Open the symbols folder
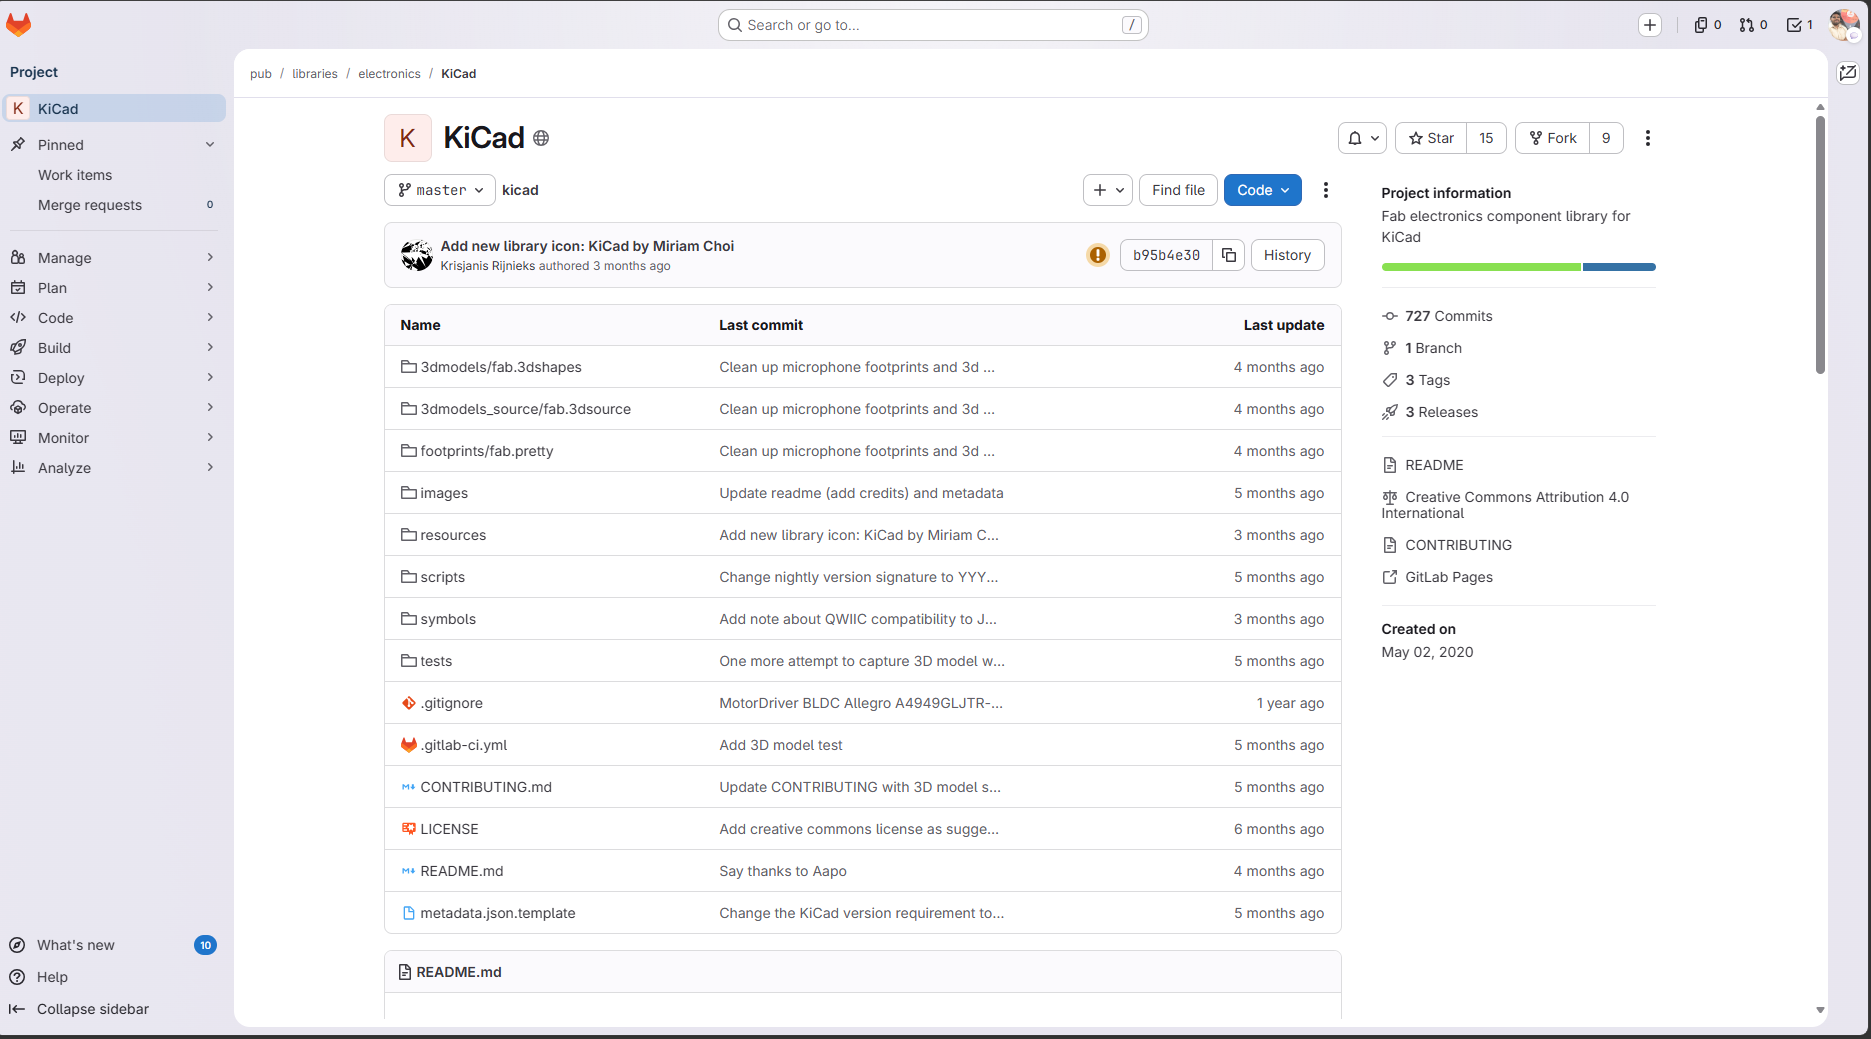Image resolution: width=1871 pixels, height=1039 pixels. [448, 619]
